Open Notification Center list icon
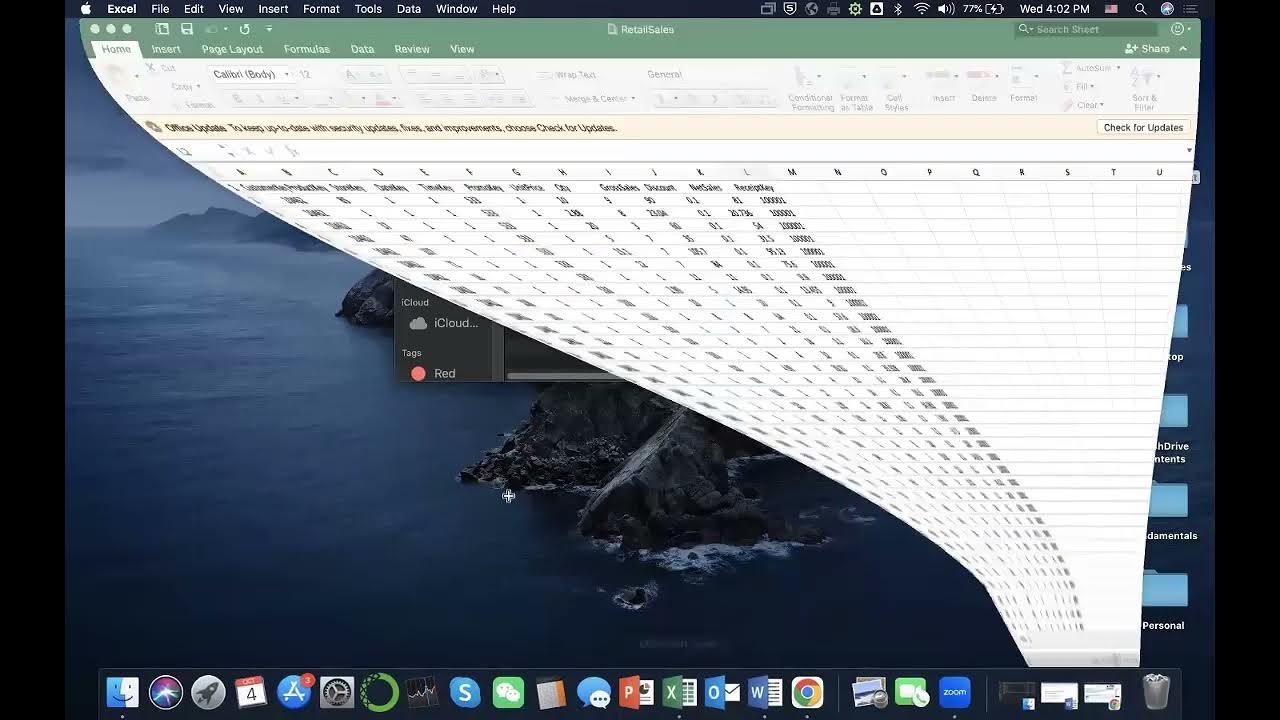Image resolution: width=1280 pixels, height=720 pixels. (1192, 9)
